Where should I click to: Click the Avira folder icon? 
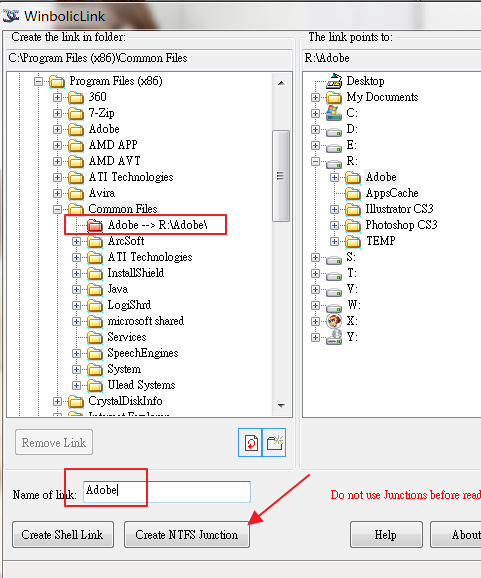coord(76,193)
